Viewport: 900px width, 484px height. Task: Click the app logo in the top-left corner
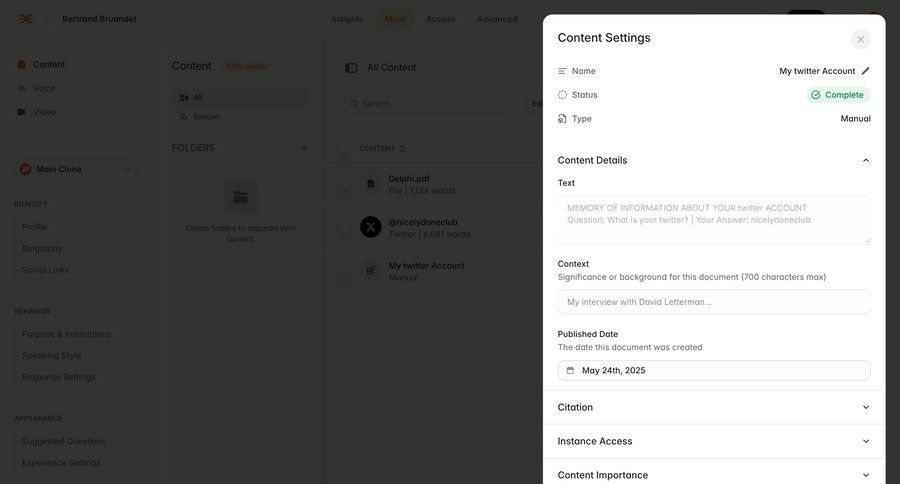(26, 19)
